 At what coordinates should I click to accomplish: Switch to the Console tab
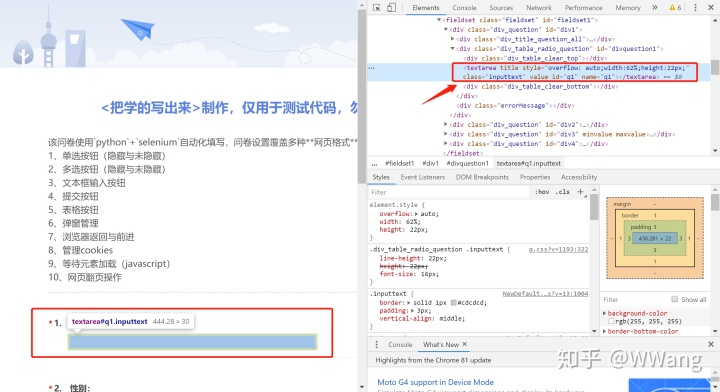464,8
